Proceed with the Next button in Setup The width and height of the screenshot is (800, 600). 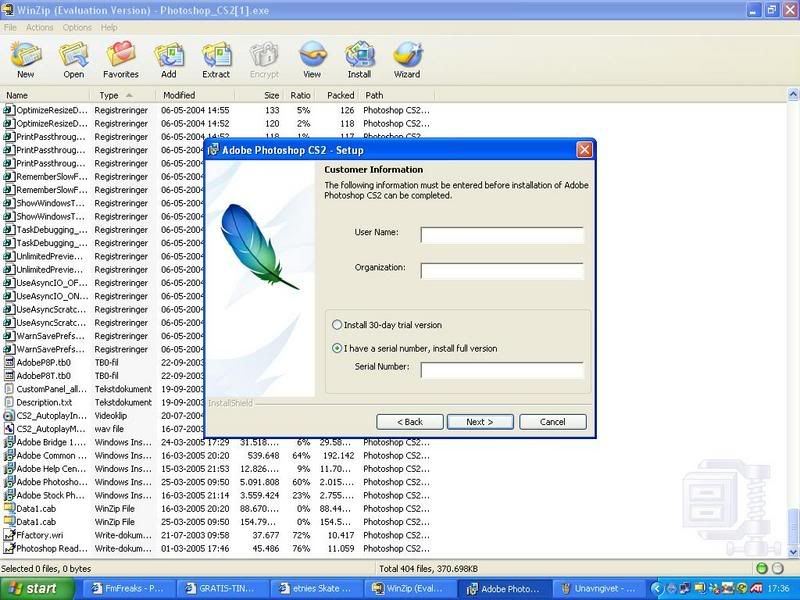(x=480, y=422)
